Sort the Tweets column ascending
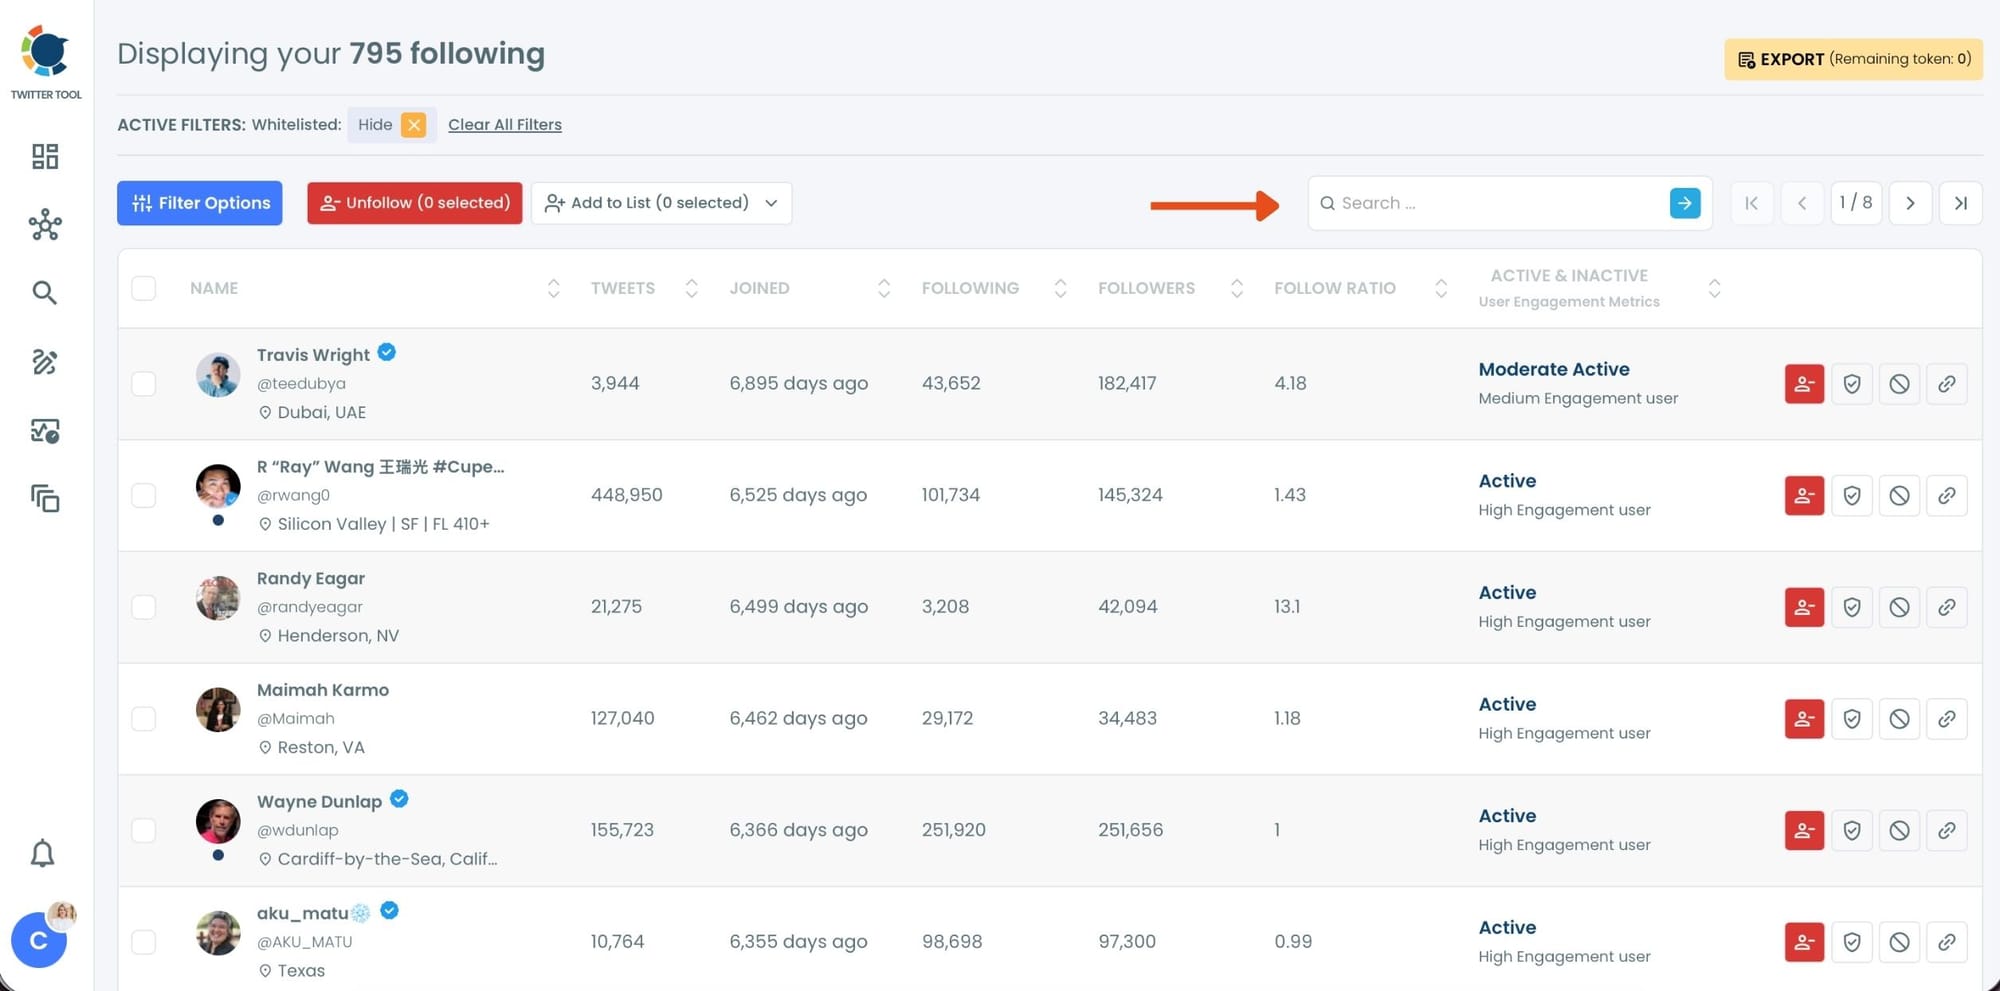Image resolution: width=2000 pixels, height=991 pixels. (691, 283)
